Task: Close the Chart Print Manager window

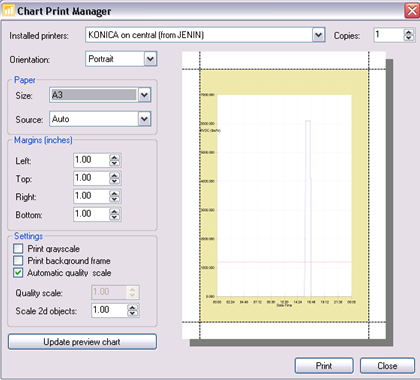Action: (x=412, y=11)
